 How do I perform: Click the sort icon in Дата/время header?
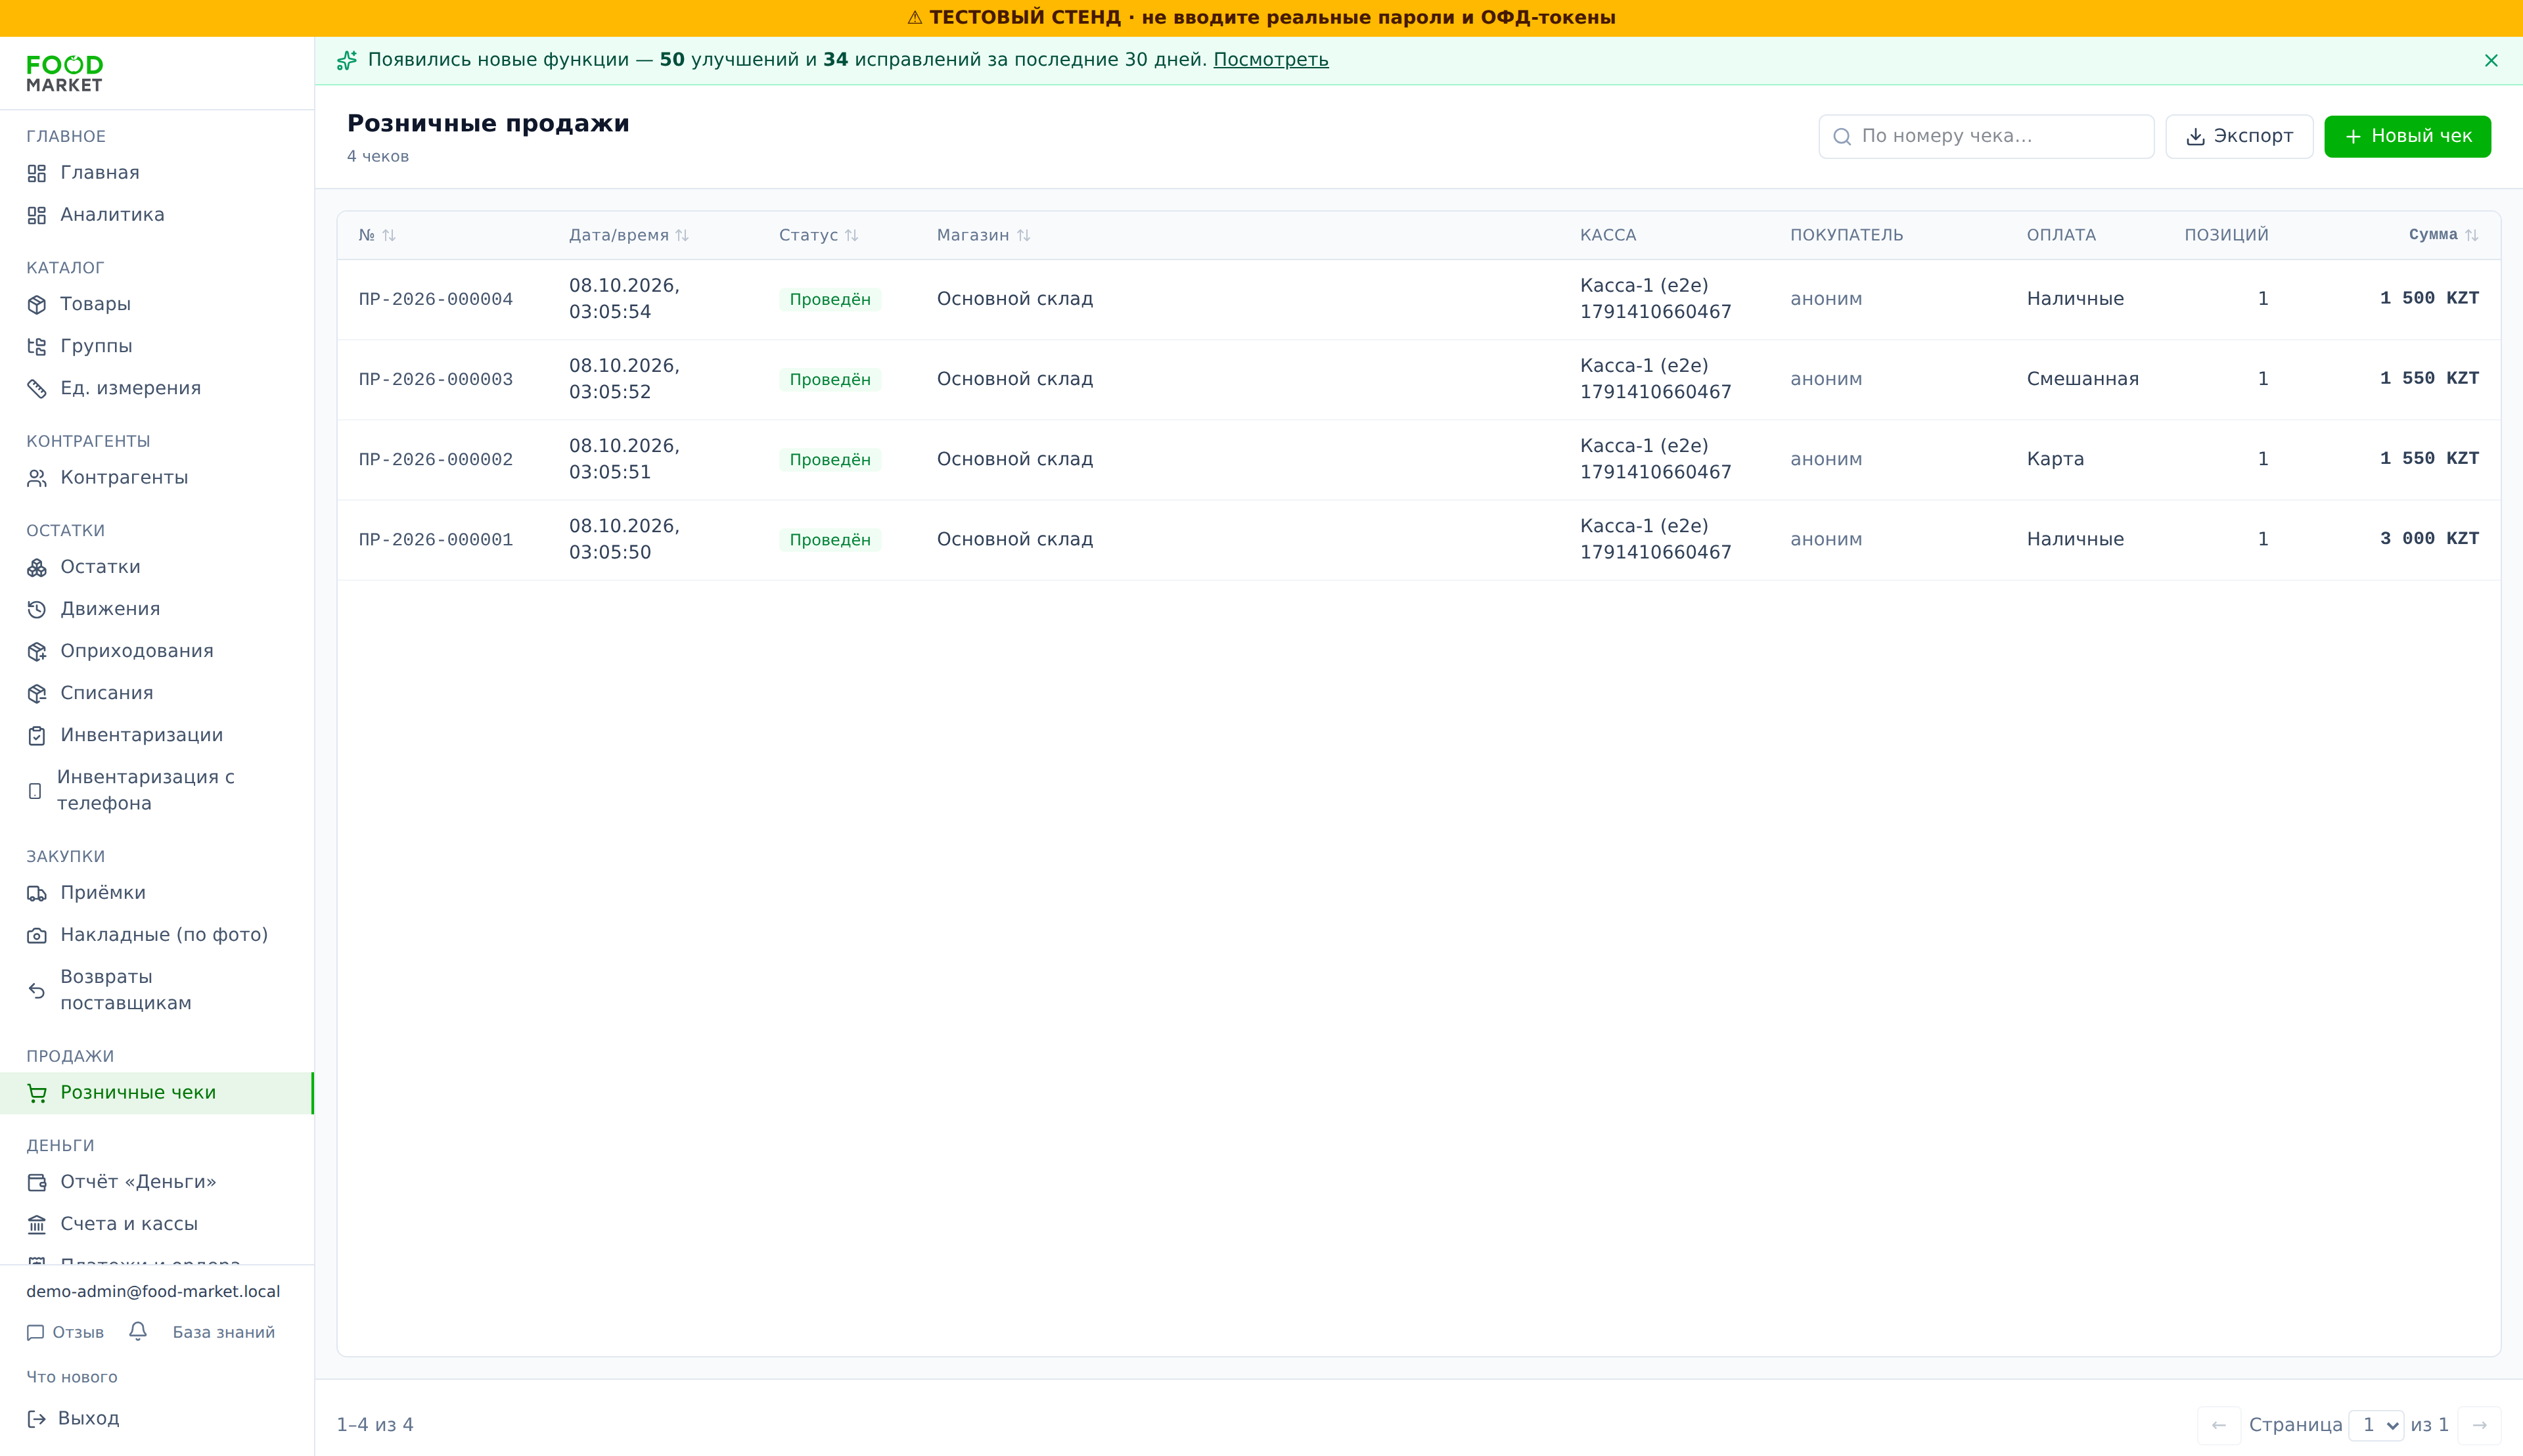click(682, 235)
